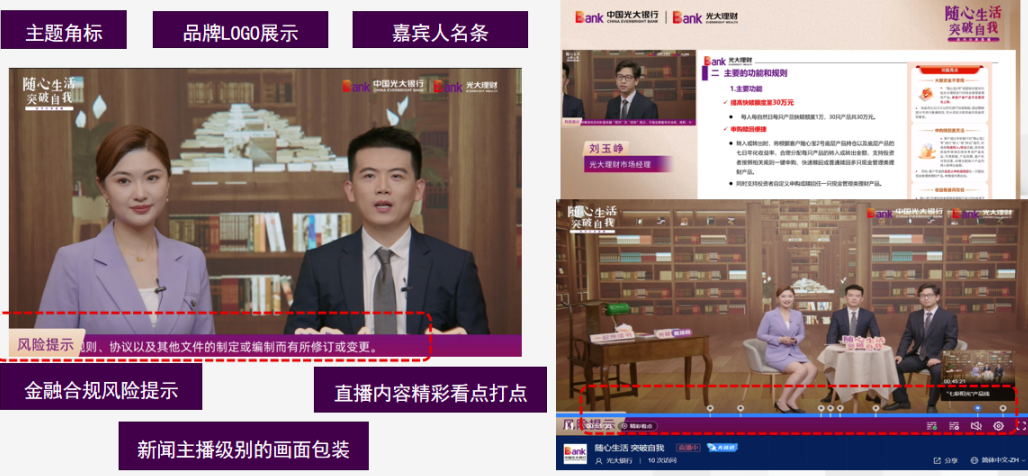Screen dimensions: 1028x476
Task: Toggle the 精彩看点 highlights button
Action: pos(639,426)
